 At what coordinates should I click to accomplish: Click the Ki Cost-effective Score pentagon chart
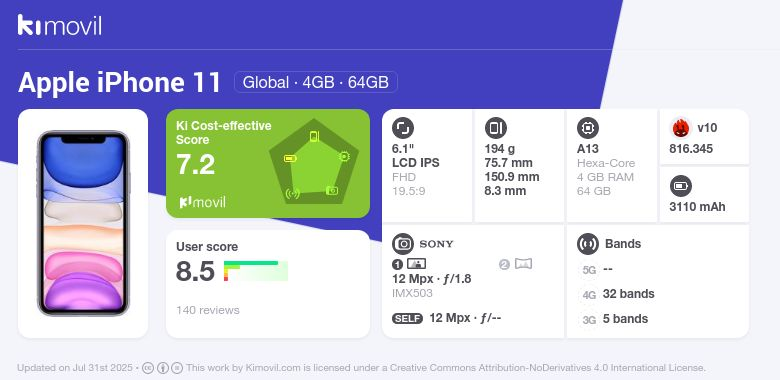(x=314, y=162)
